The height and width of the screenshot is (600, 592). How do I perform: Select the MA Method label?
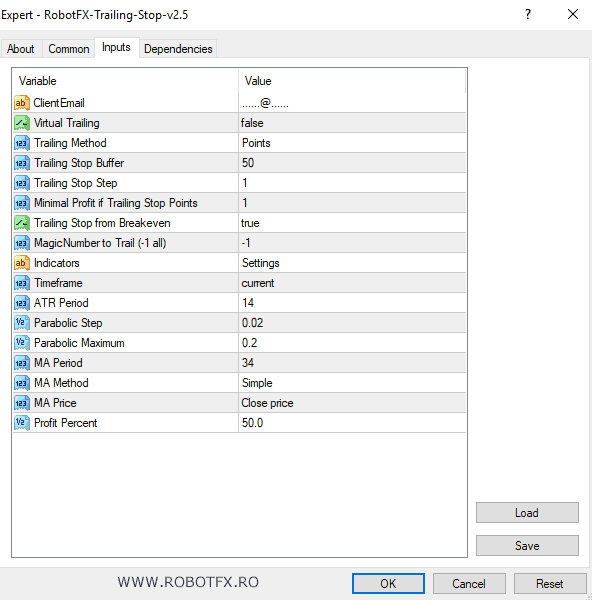tap(61, 383)
